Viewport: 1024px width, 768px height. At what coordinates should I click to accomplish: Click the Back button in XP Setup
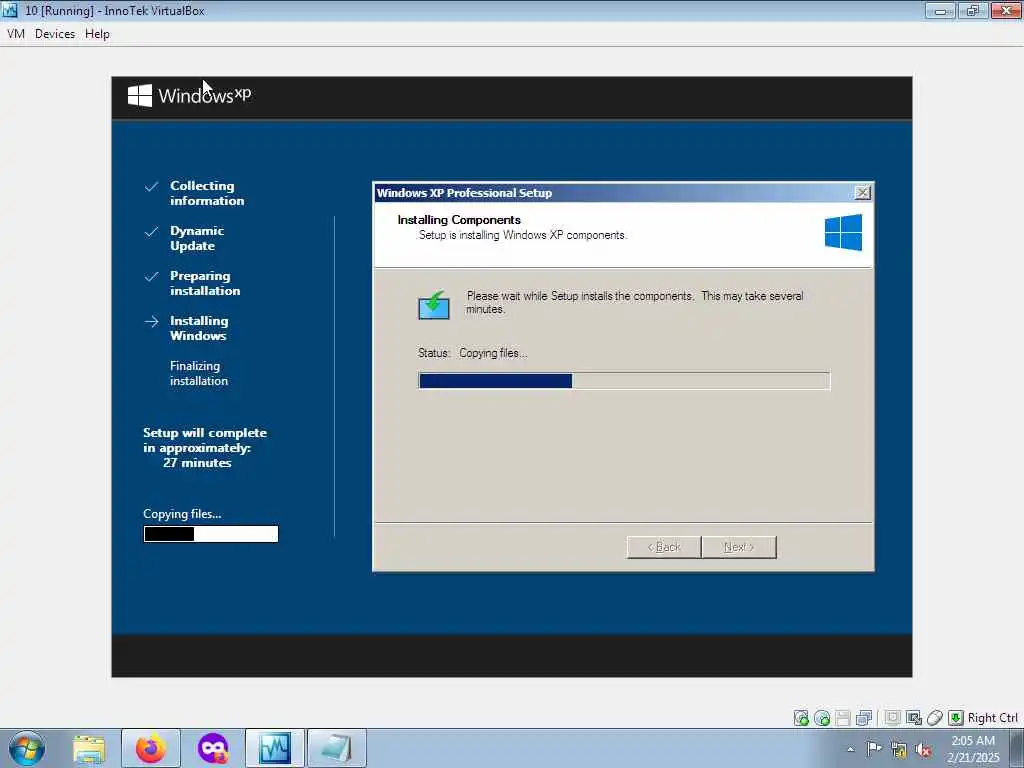664,547
